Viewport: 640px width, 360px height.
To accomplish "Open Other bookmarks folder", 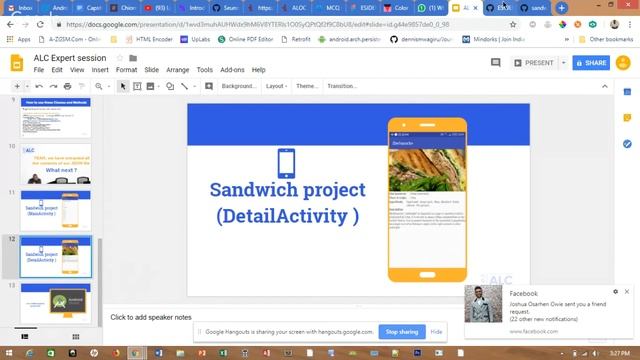I will click(606, 39).
